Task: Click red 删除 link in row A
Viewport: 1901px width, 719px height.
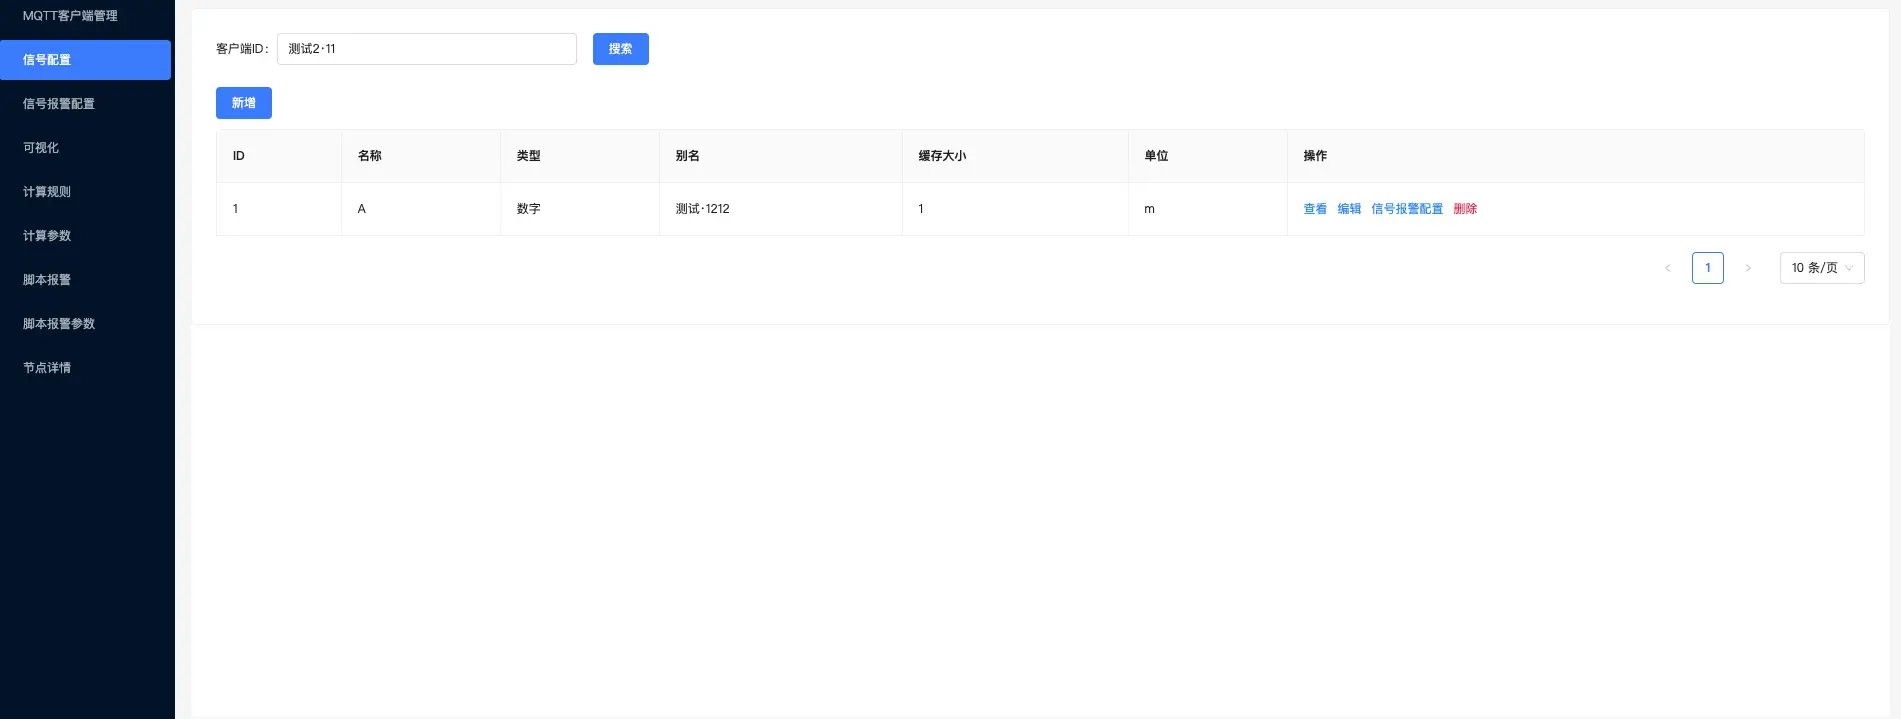Action: point(1465,209)
